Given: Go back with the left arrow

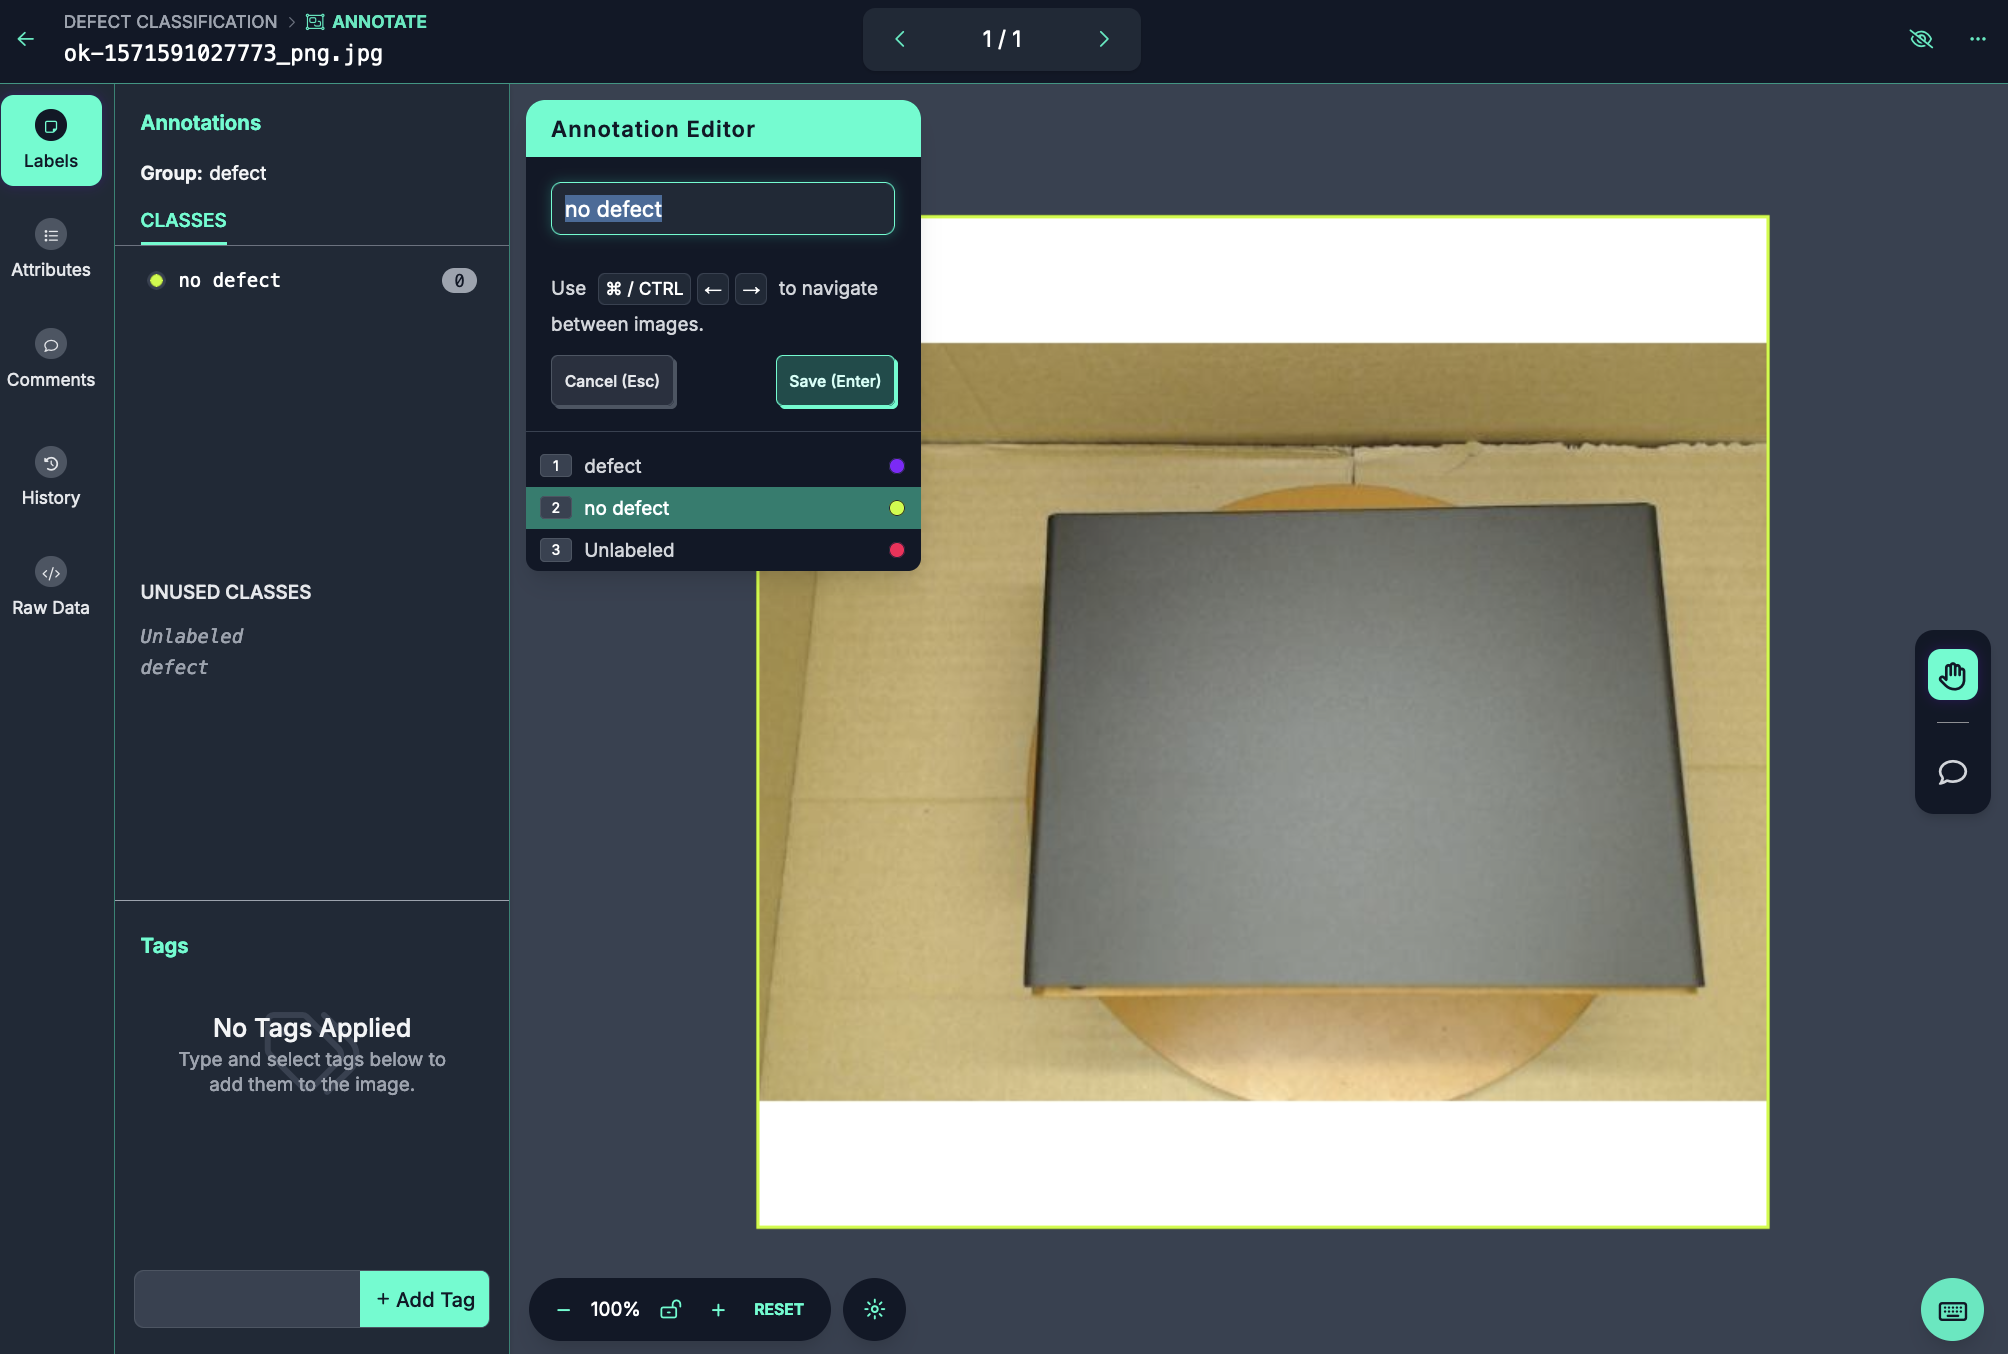Looking at the screenshot, I should coord(26,39).
